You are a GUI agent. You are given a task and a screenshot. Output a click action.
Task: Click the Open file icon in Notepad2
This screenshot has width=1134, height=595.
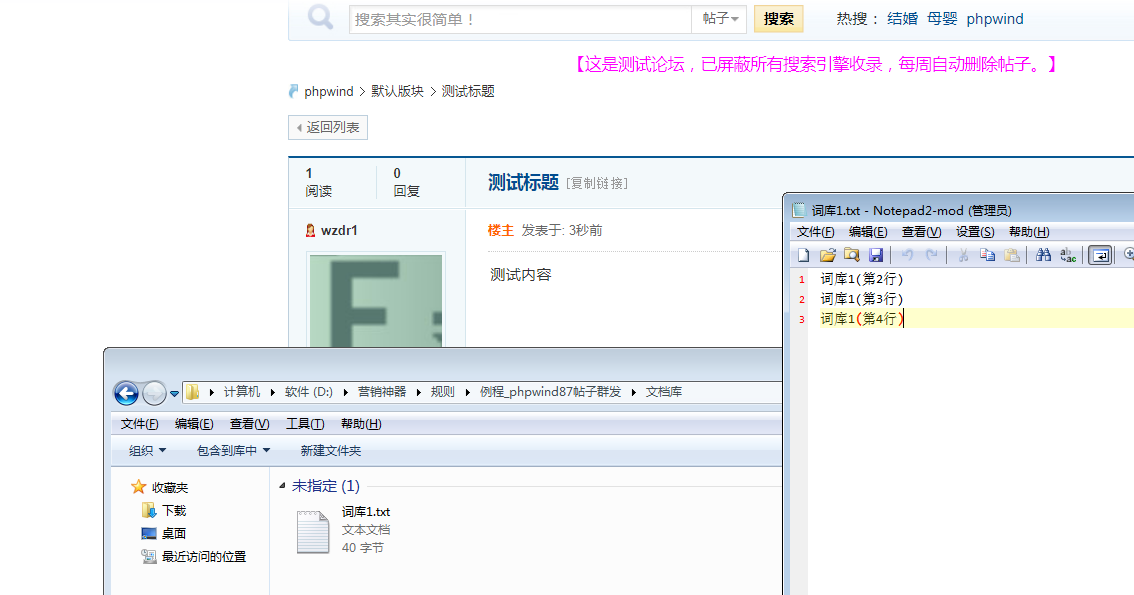pos(828,255)
